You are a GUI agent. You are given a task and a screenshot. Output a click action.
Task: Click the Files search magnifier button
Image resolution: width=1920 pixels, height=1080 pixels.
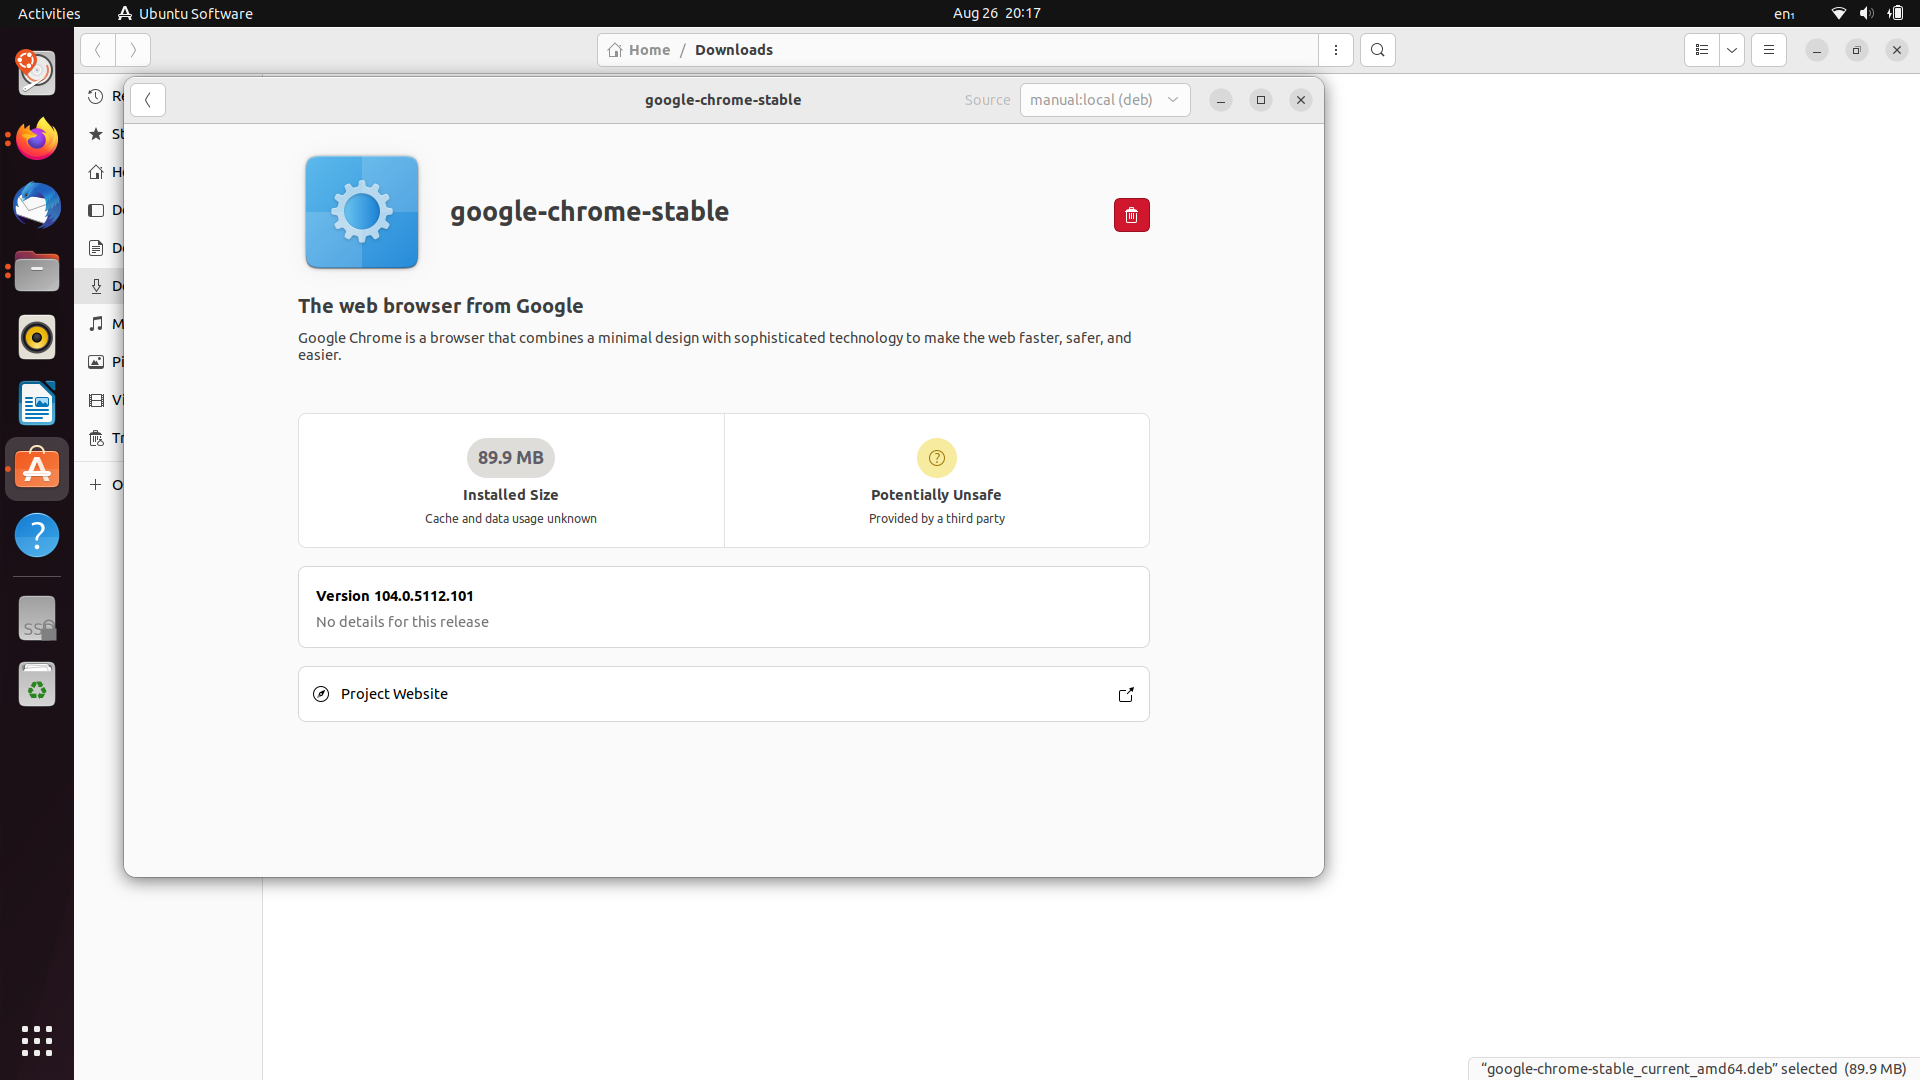click(1378, 50)
